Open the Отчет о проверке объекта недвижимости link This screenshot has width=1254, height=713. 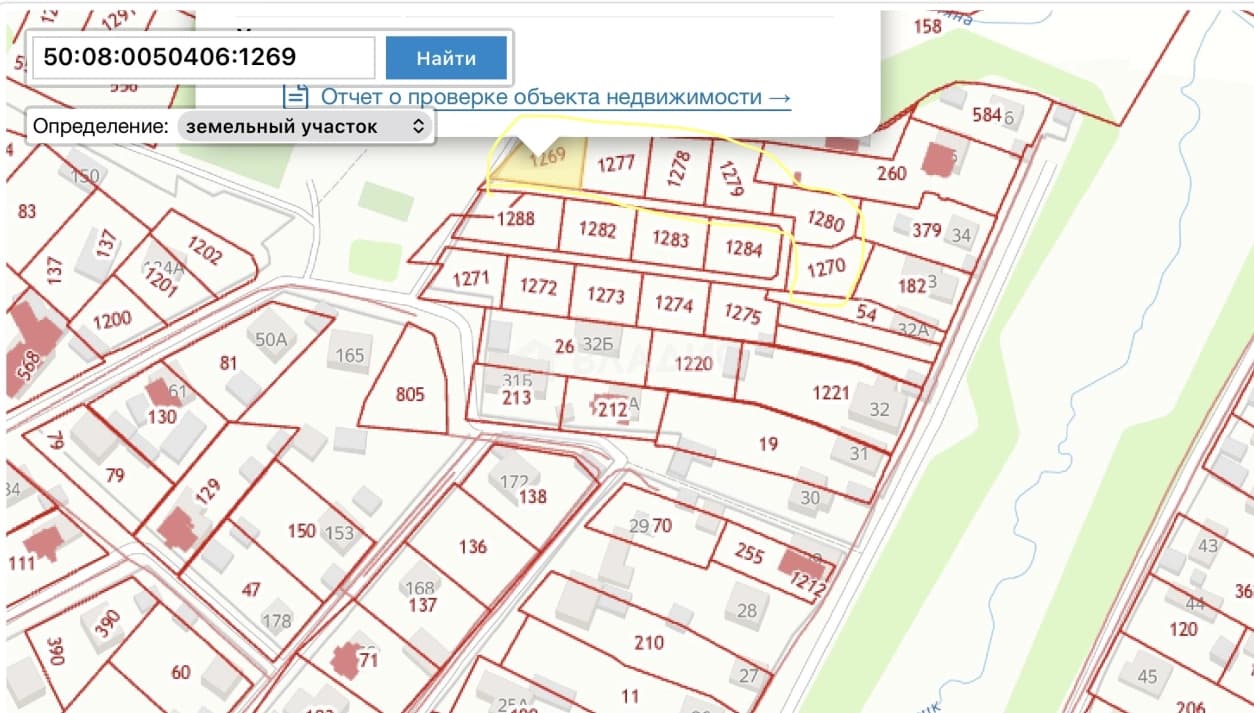[556, 97]
